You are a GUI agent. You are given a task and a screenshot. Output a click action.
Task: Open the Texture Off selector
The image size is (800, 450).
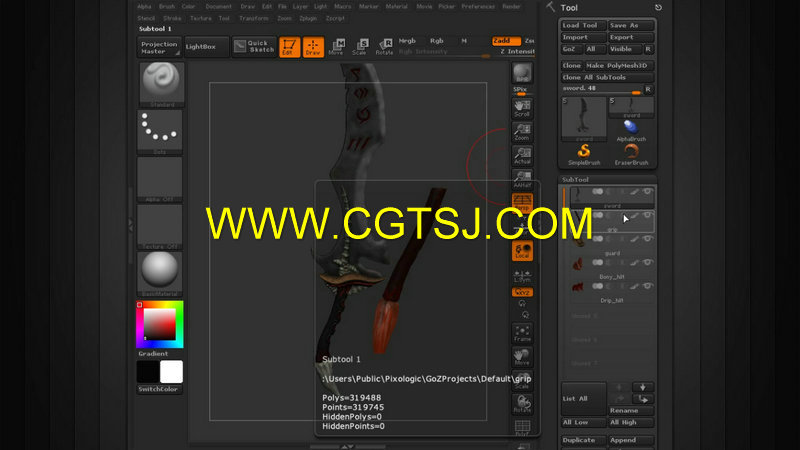tap(160, 227)
